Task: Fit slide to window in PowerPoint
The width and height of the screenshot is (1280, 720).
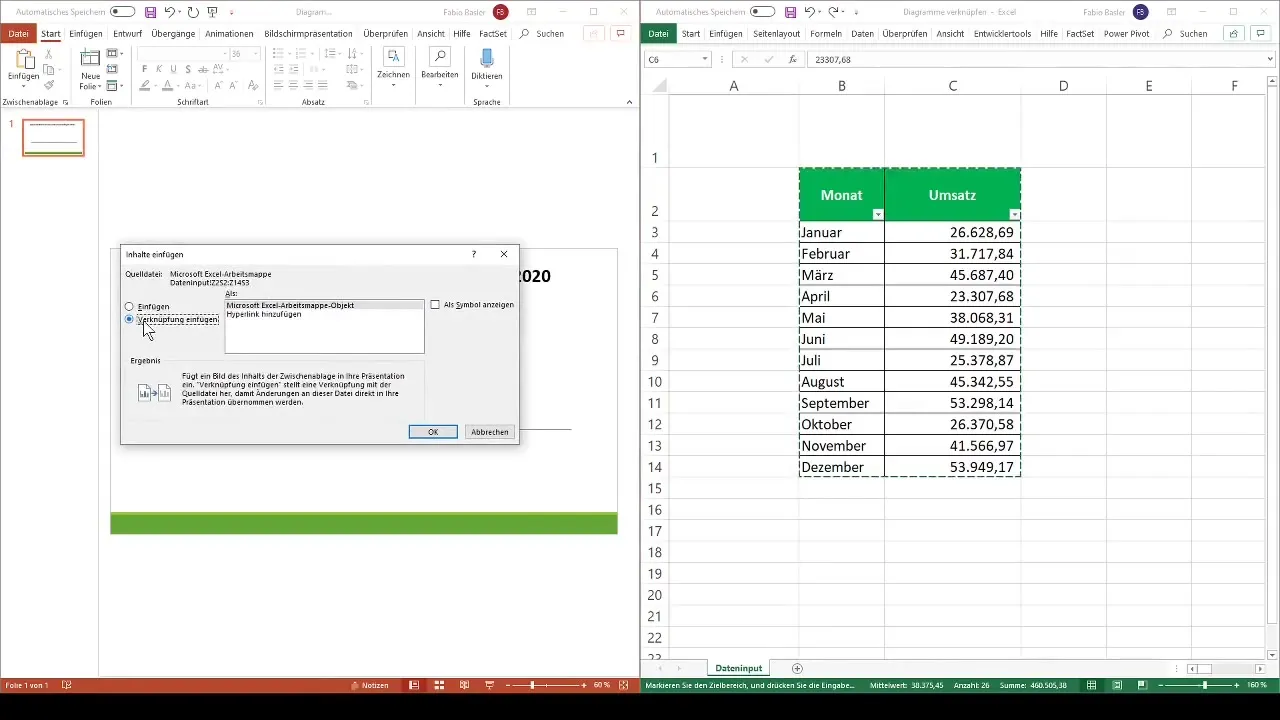Action: click(x=624, y=685)
